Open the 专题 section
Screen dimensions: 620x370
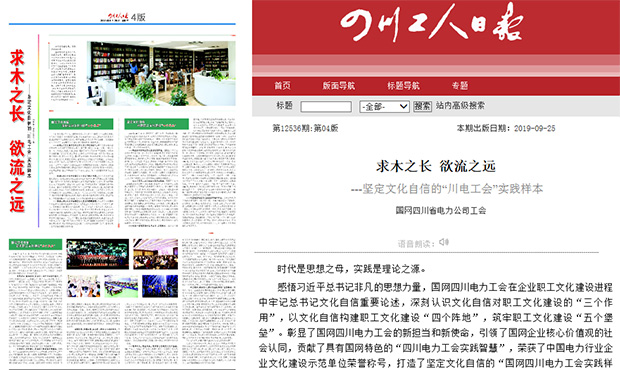(x=460, y=85)
